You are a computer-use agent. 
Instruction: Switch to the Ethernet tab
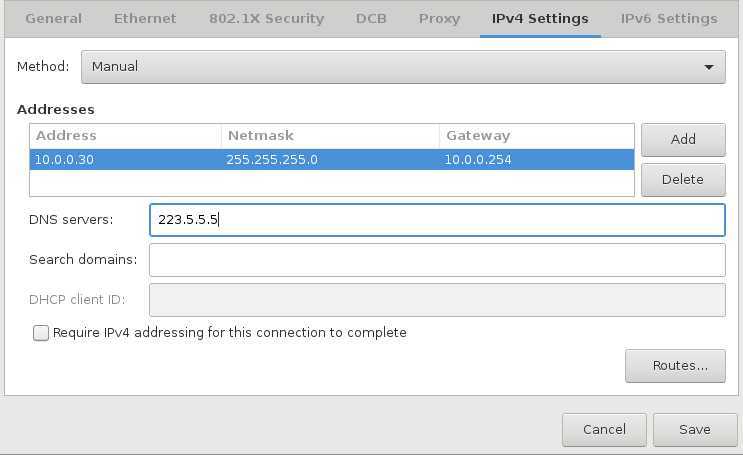(145, 18)
